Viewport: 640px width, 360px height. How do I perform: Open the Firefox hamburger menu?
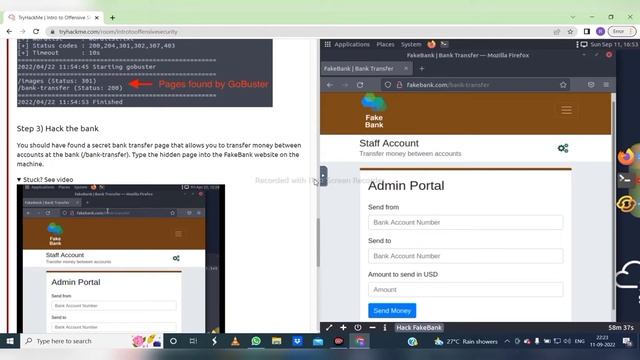(x=606, y=84)
